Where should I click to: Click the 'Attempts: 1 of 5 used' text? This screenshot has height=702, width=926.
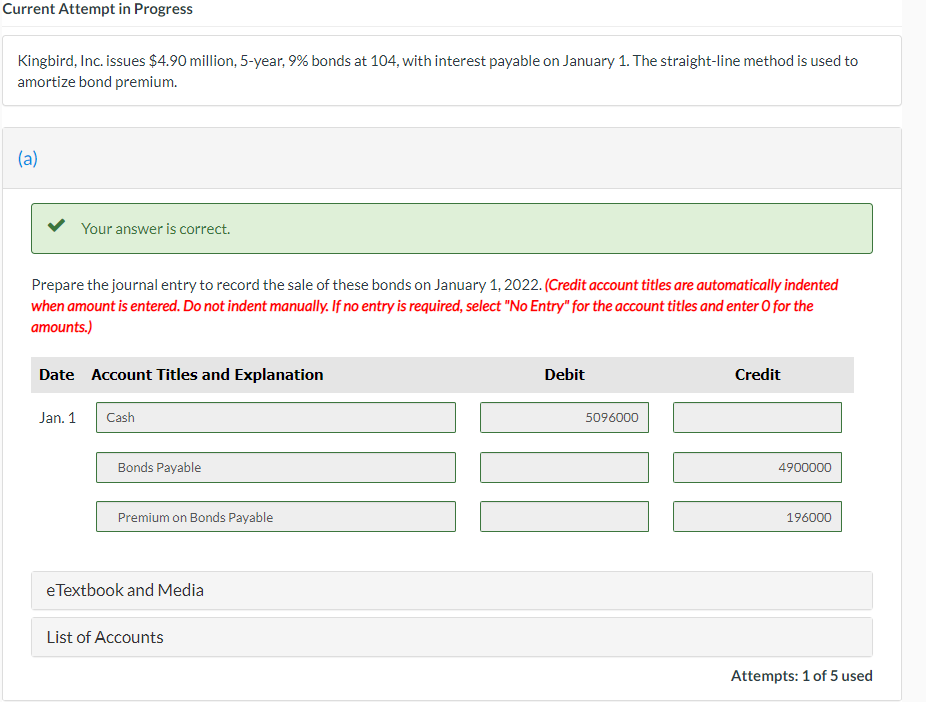(801, 676)
